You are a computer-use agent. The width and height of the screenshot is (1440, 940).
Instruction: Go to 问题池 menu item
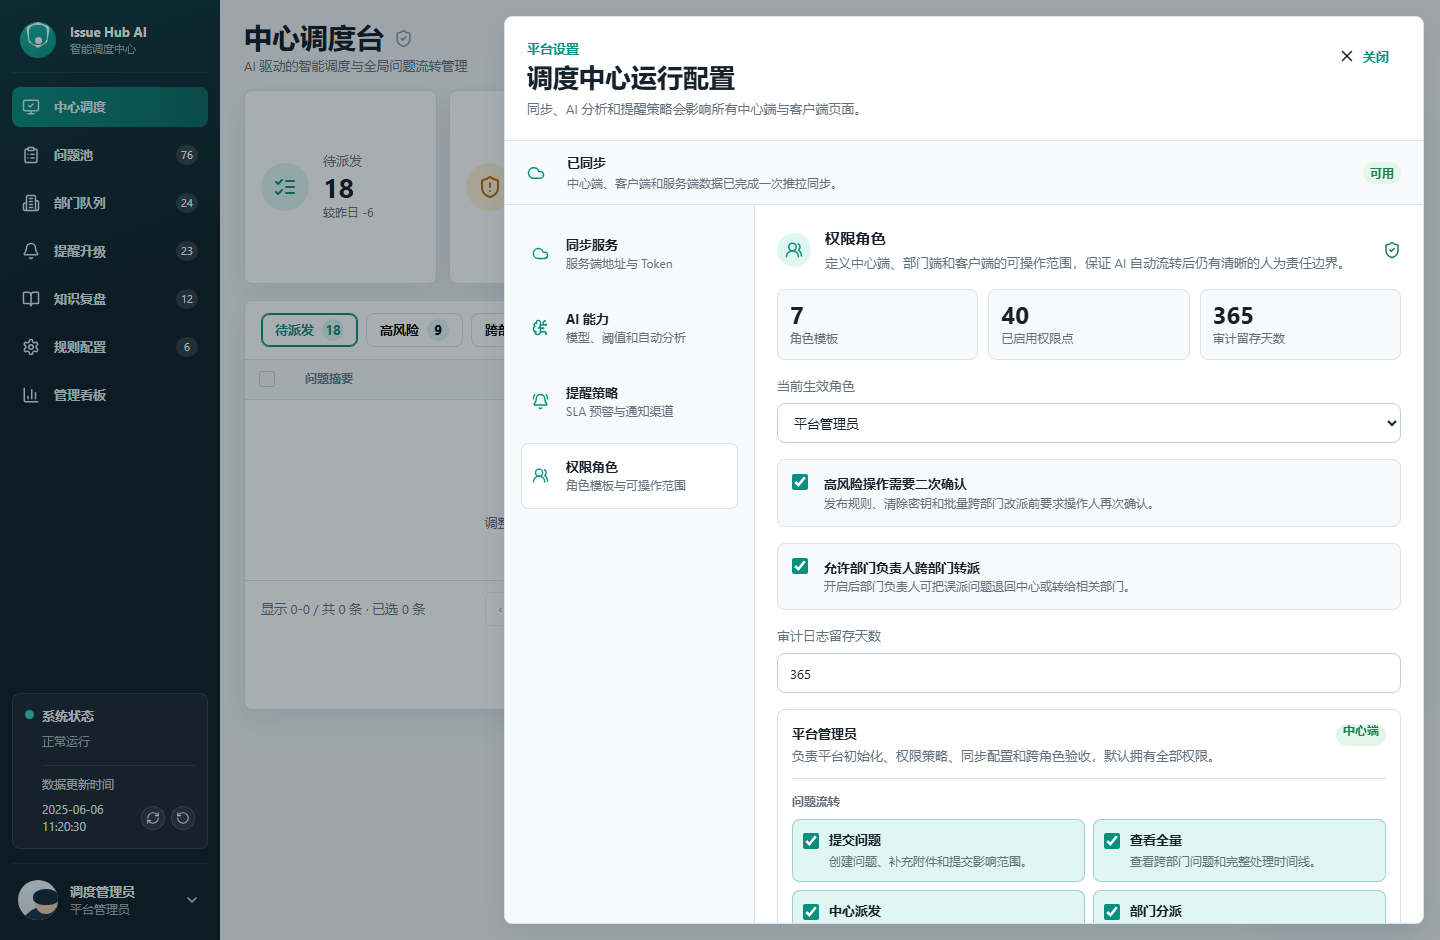tap(110, 155)
